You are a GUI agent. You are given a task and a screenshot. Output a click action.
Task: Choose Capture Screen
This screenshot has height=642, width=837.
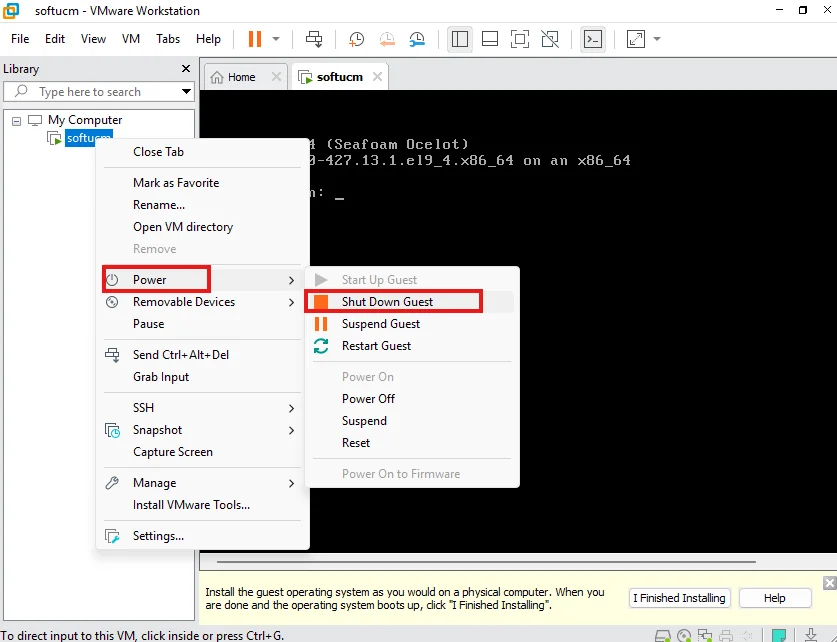(173, 452)
